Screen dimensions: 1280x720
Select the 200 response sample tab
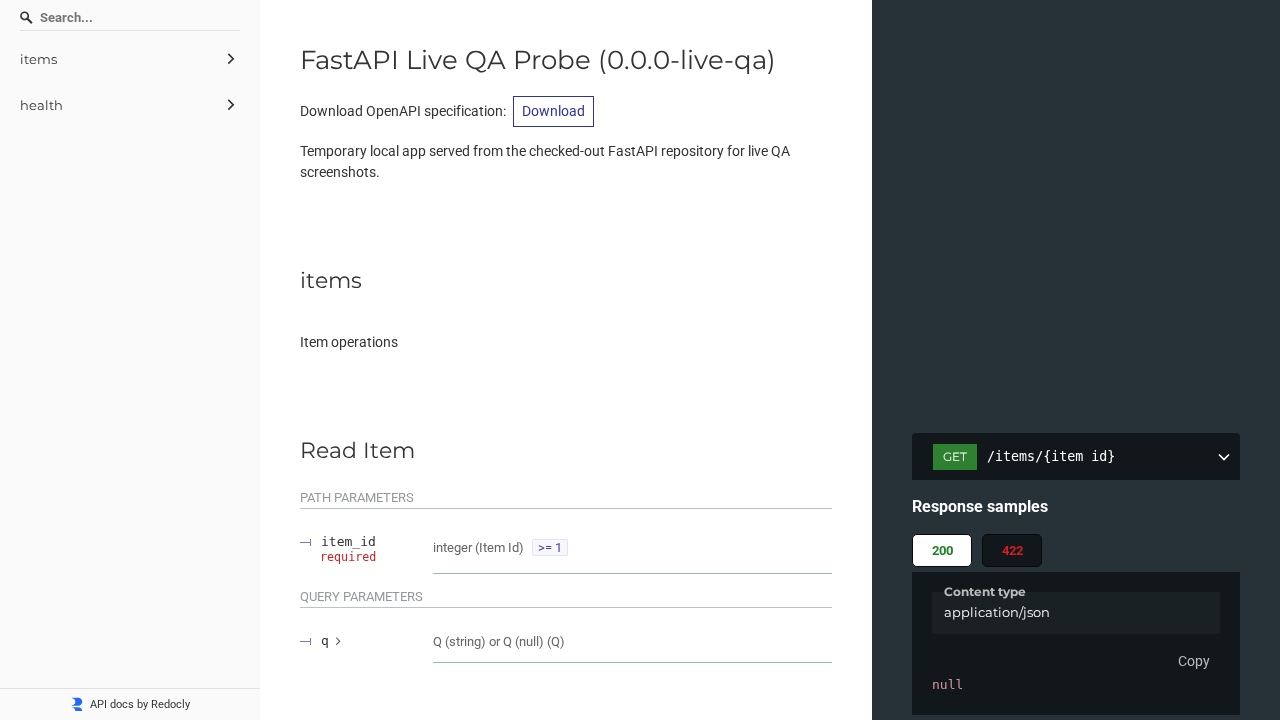[x=942, y=550]
